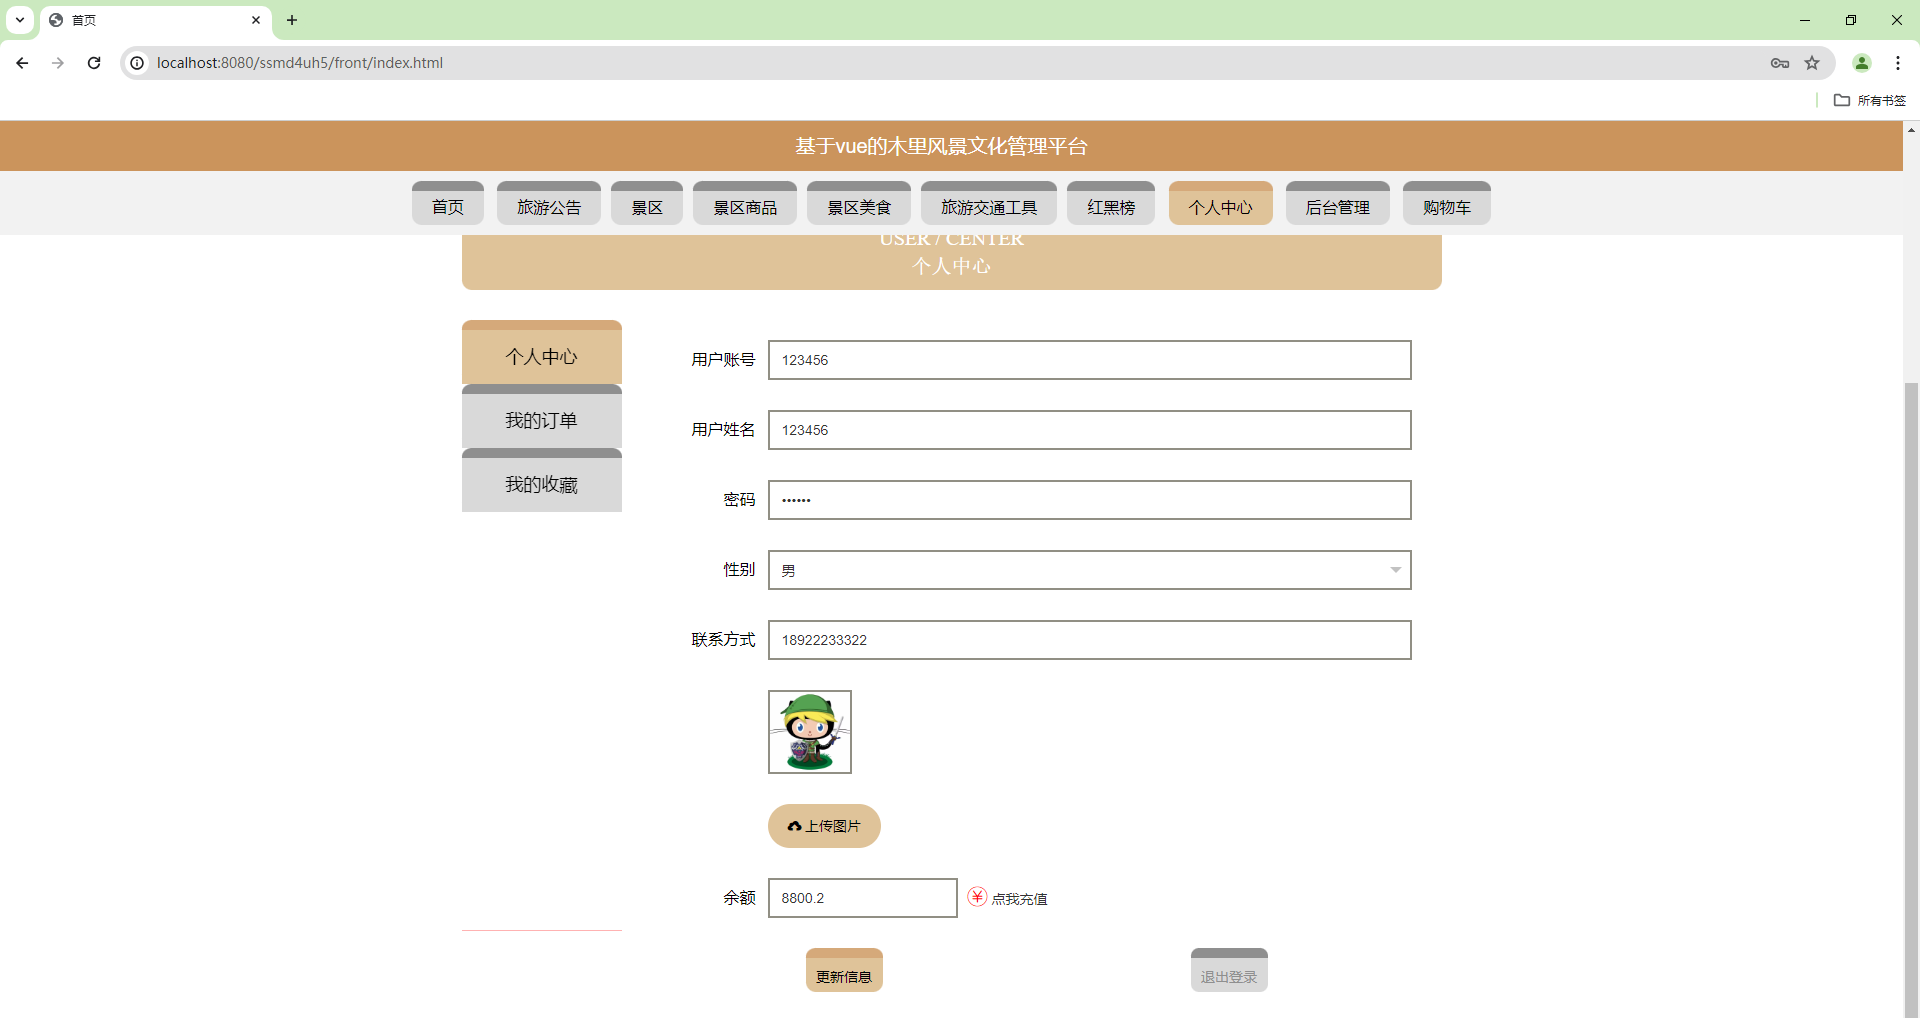The image size is (1920, 1018).
Task: Reload the page with refresh icon
Action: coord(94,63)
